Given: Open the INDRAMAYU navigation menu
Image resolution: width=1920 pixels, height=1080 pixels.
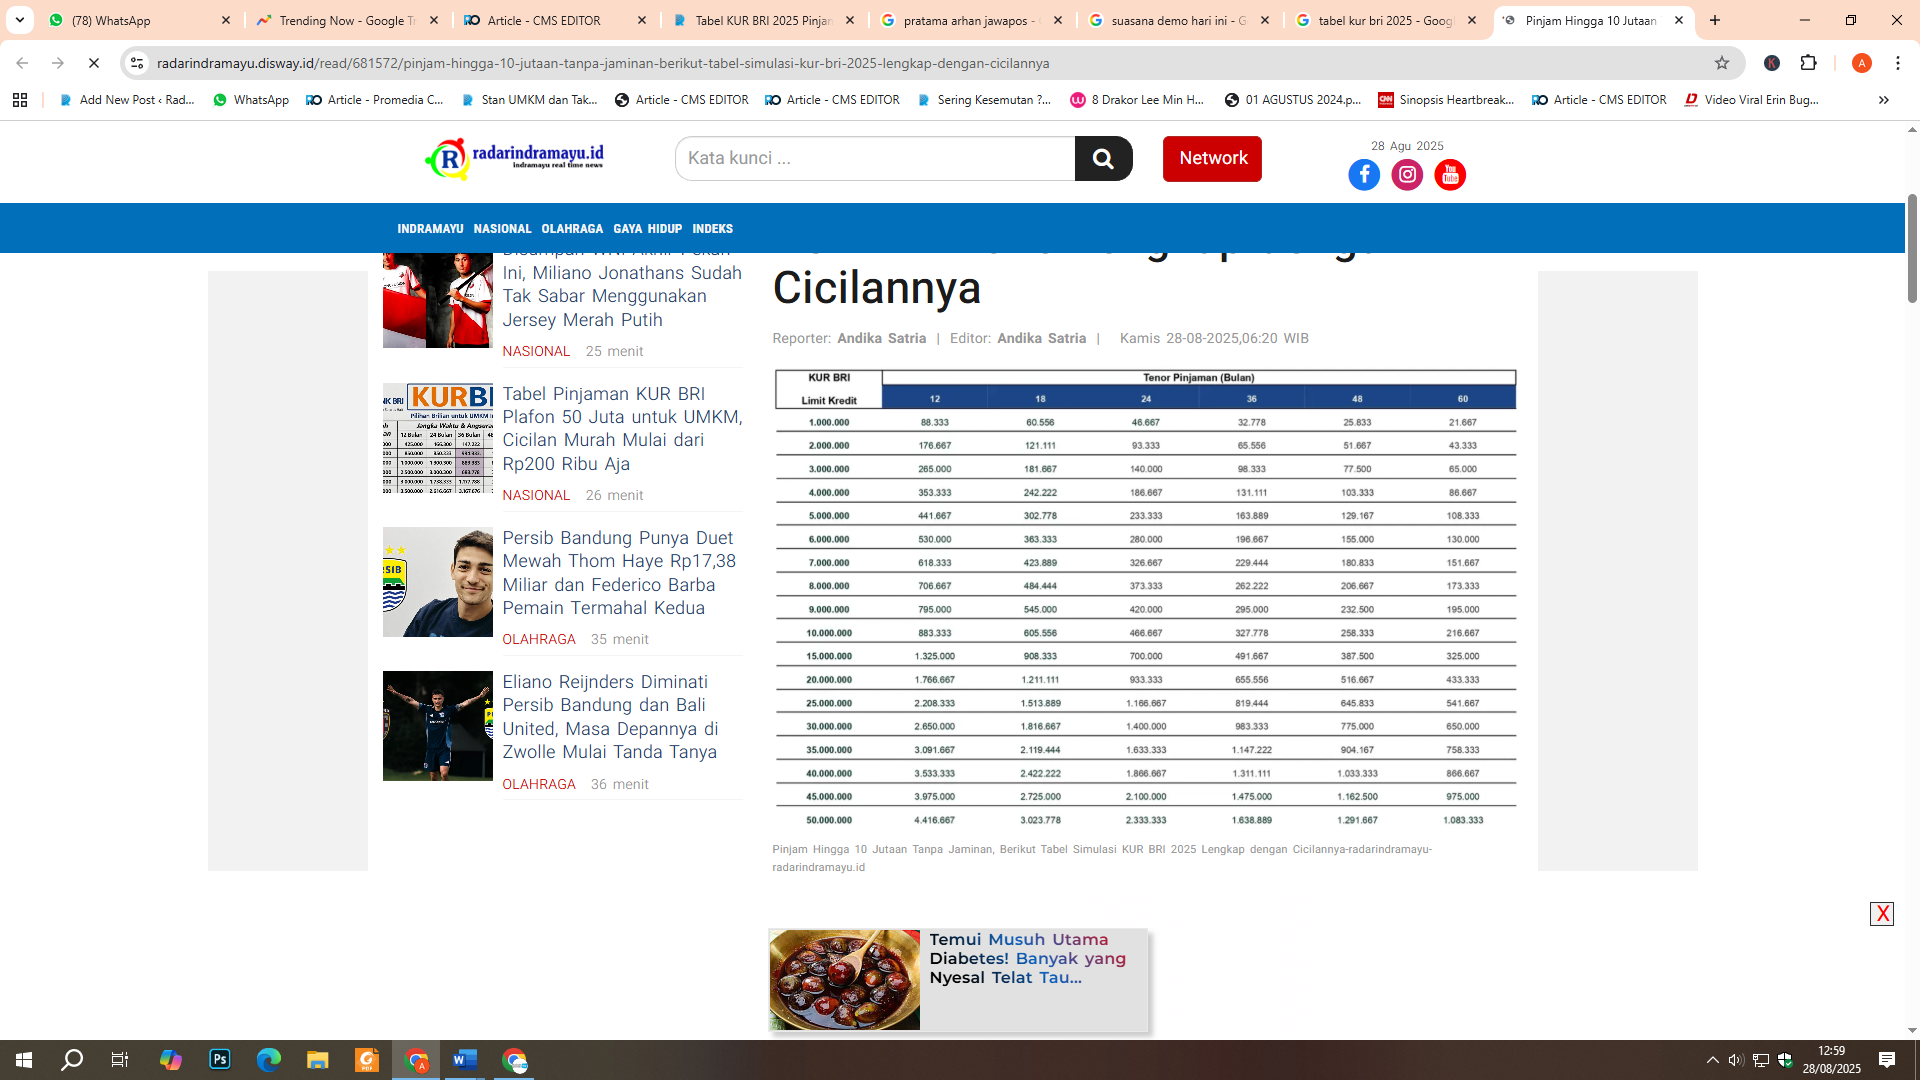Looking at the screenshot, I should [430, 229].
